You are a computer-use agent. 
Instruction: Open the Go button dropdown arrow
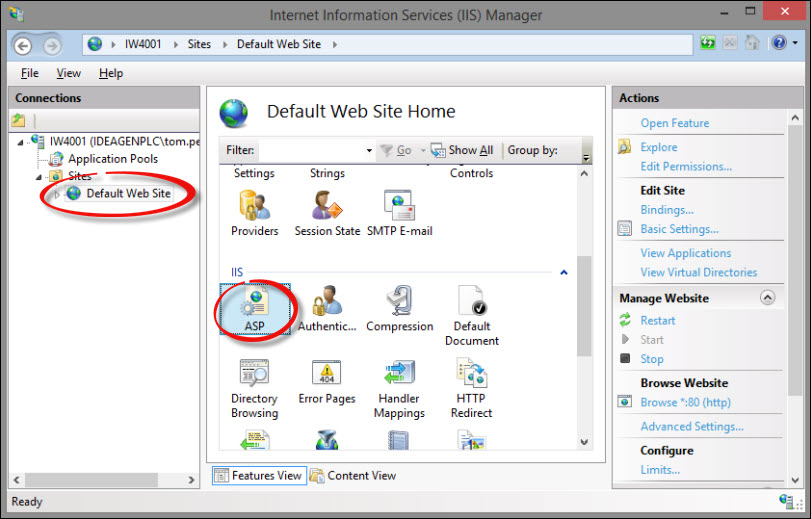coord(423,151)
